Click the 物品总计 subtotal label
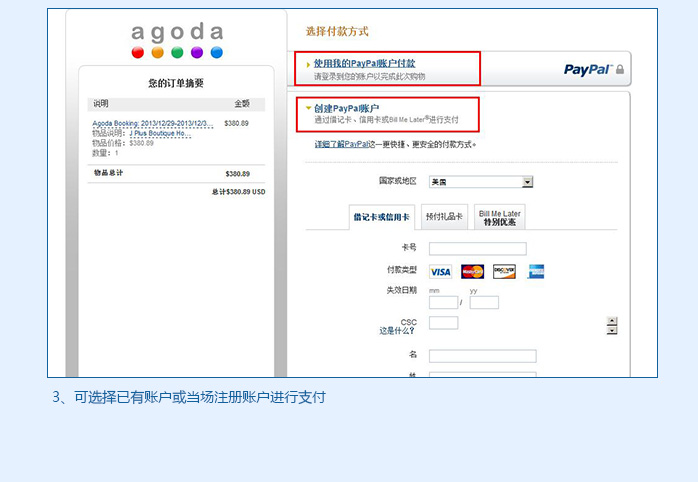The height and width of the screenshot is (482, 698). pos(108,173)
